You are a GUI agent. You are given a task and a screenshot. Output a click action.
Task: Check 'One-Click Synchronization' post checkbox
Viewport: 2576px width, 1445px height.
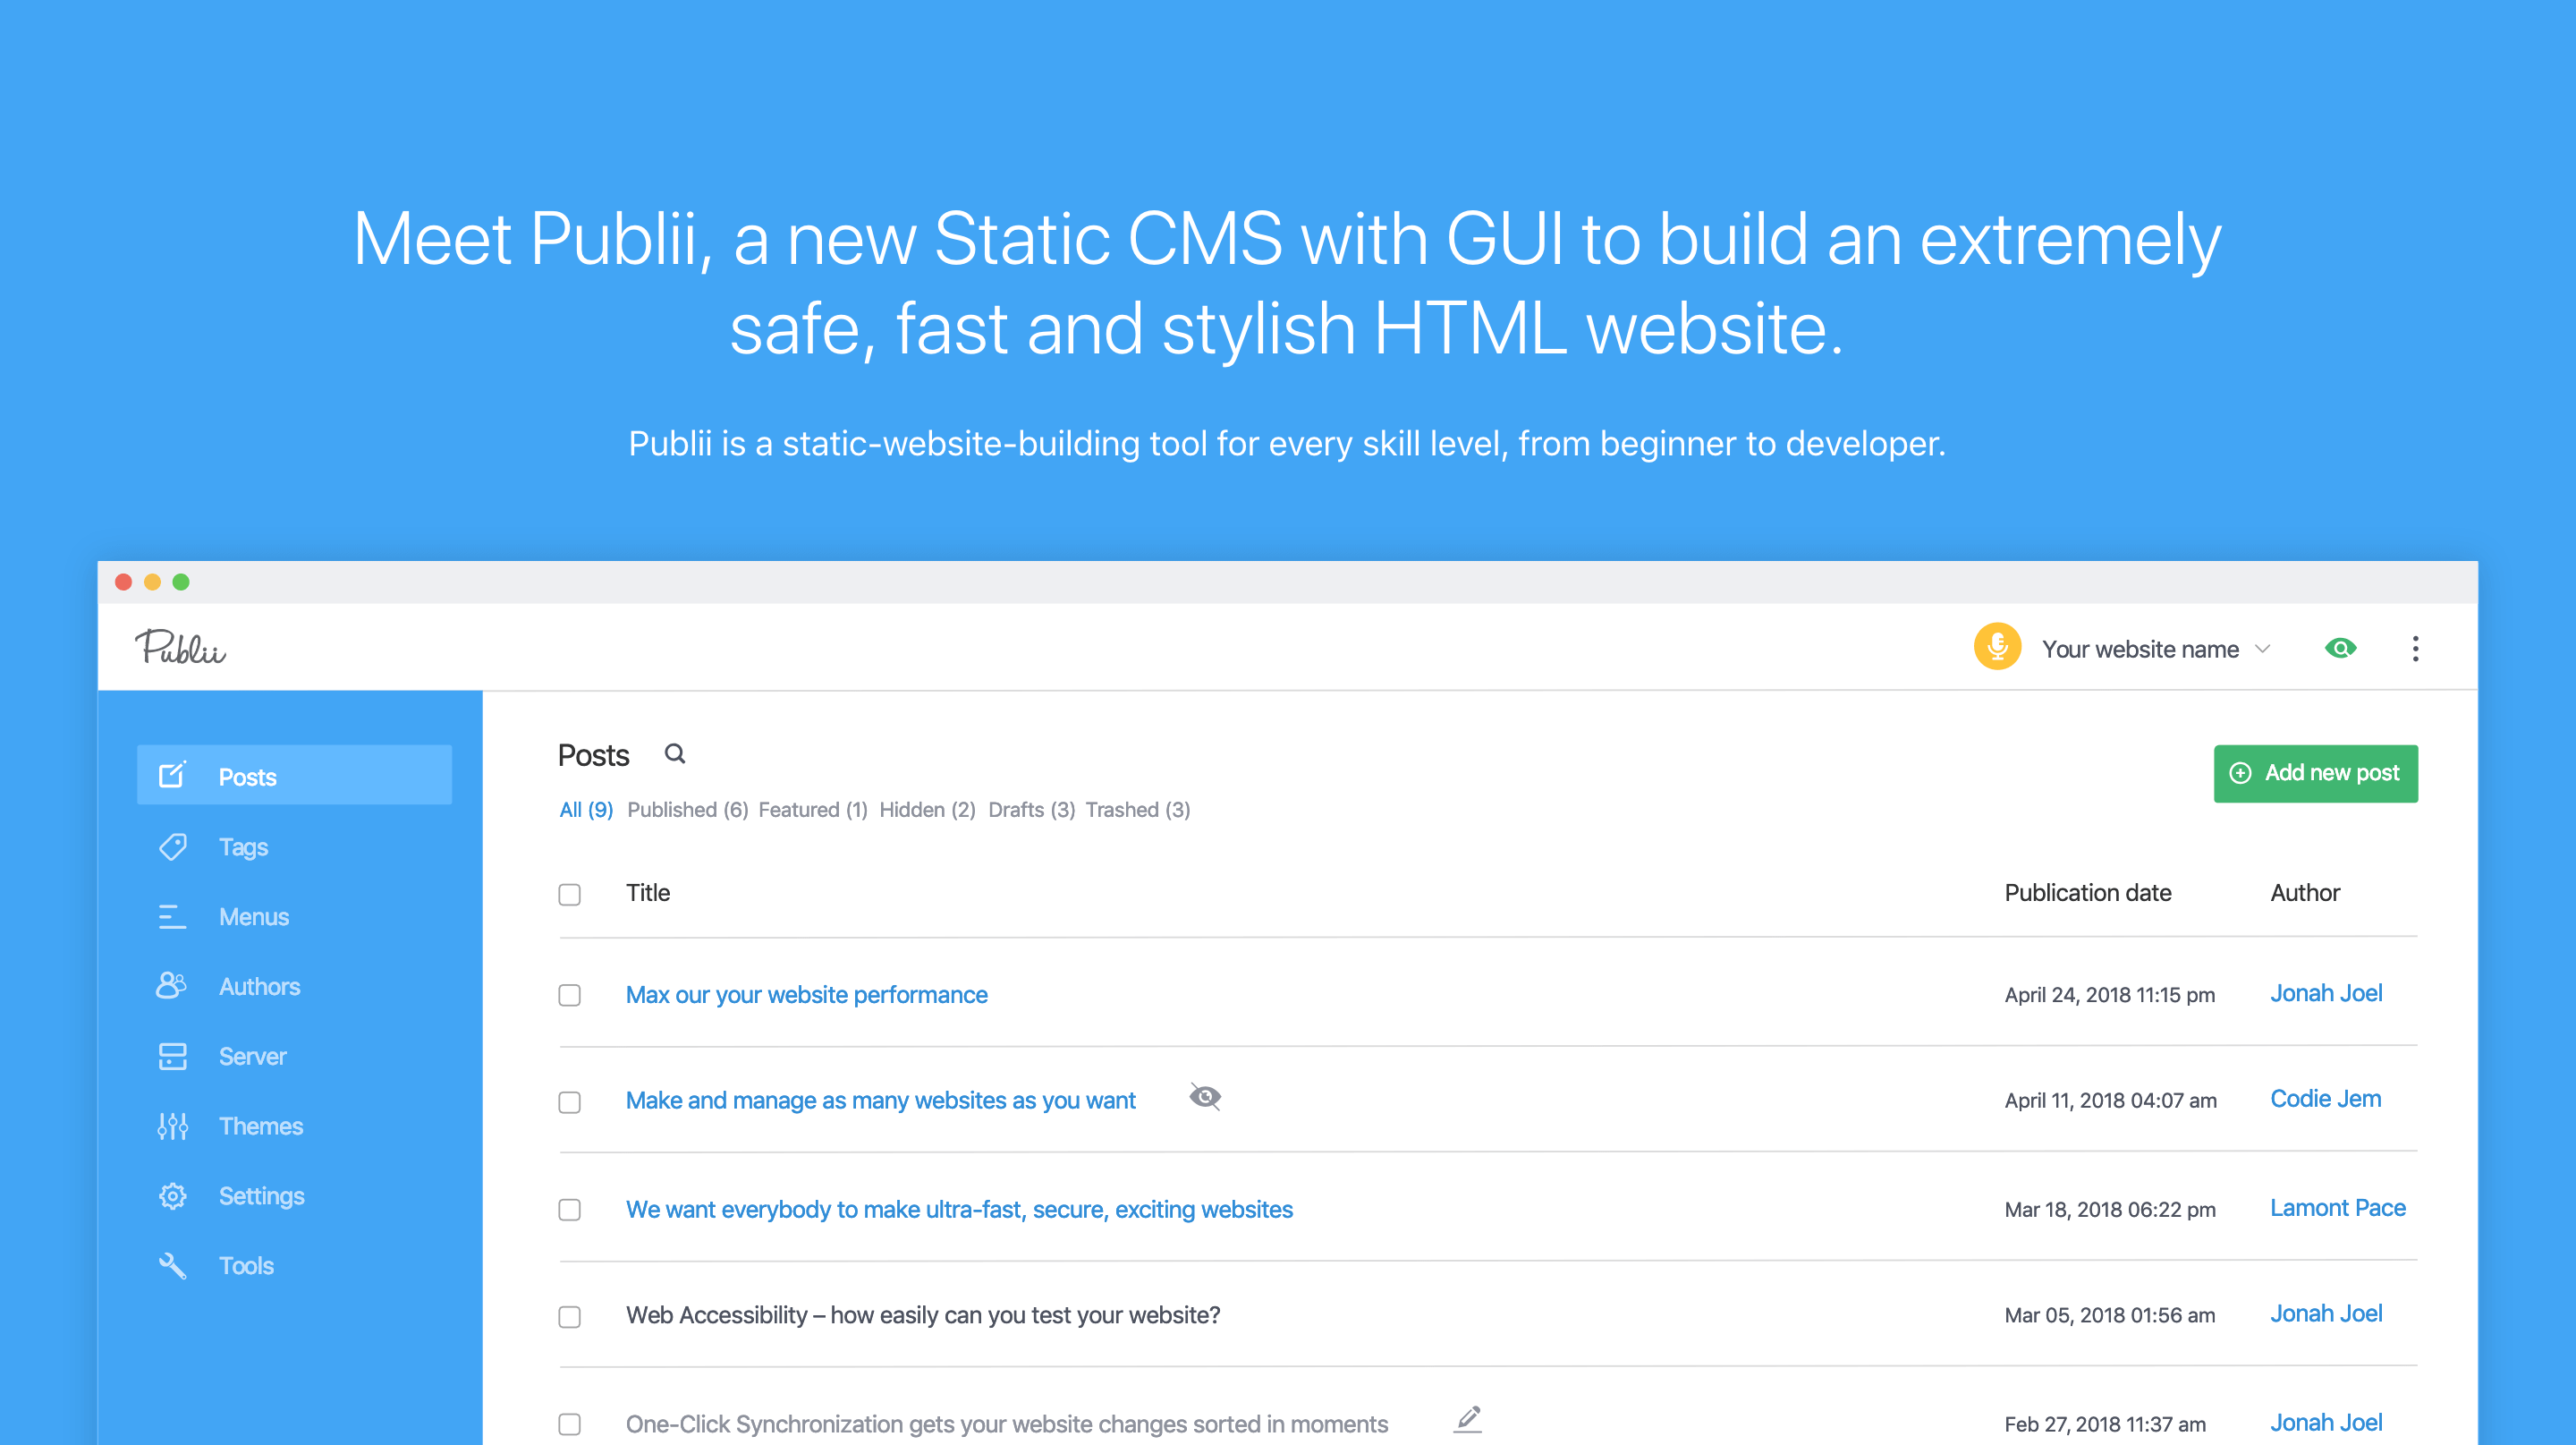click(569, 1424)
